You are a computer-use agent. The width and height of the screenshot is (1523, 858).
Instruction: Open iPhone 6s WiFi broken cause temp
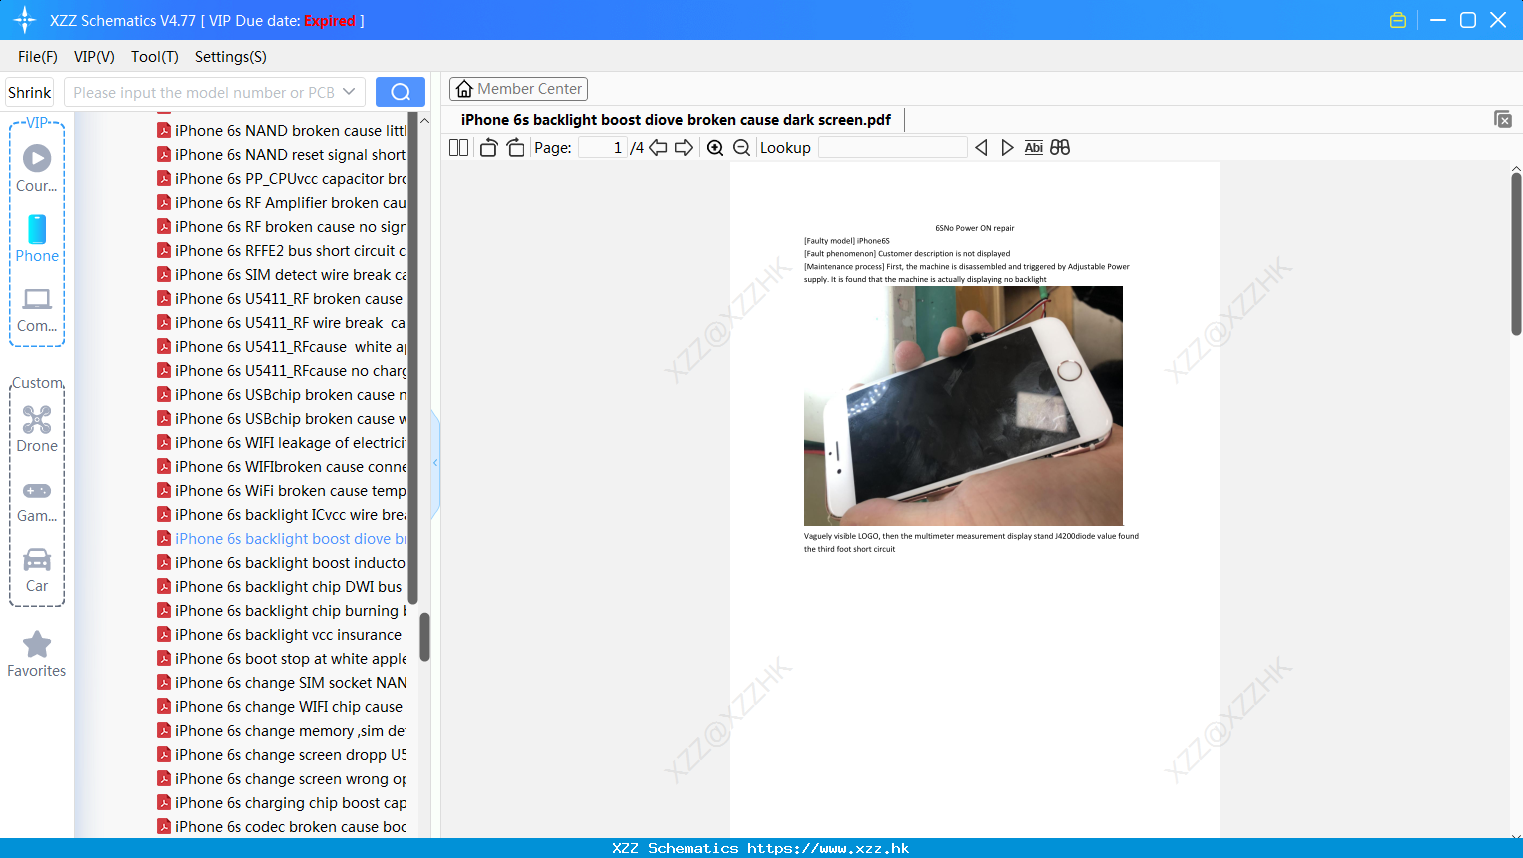(283, 491)
